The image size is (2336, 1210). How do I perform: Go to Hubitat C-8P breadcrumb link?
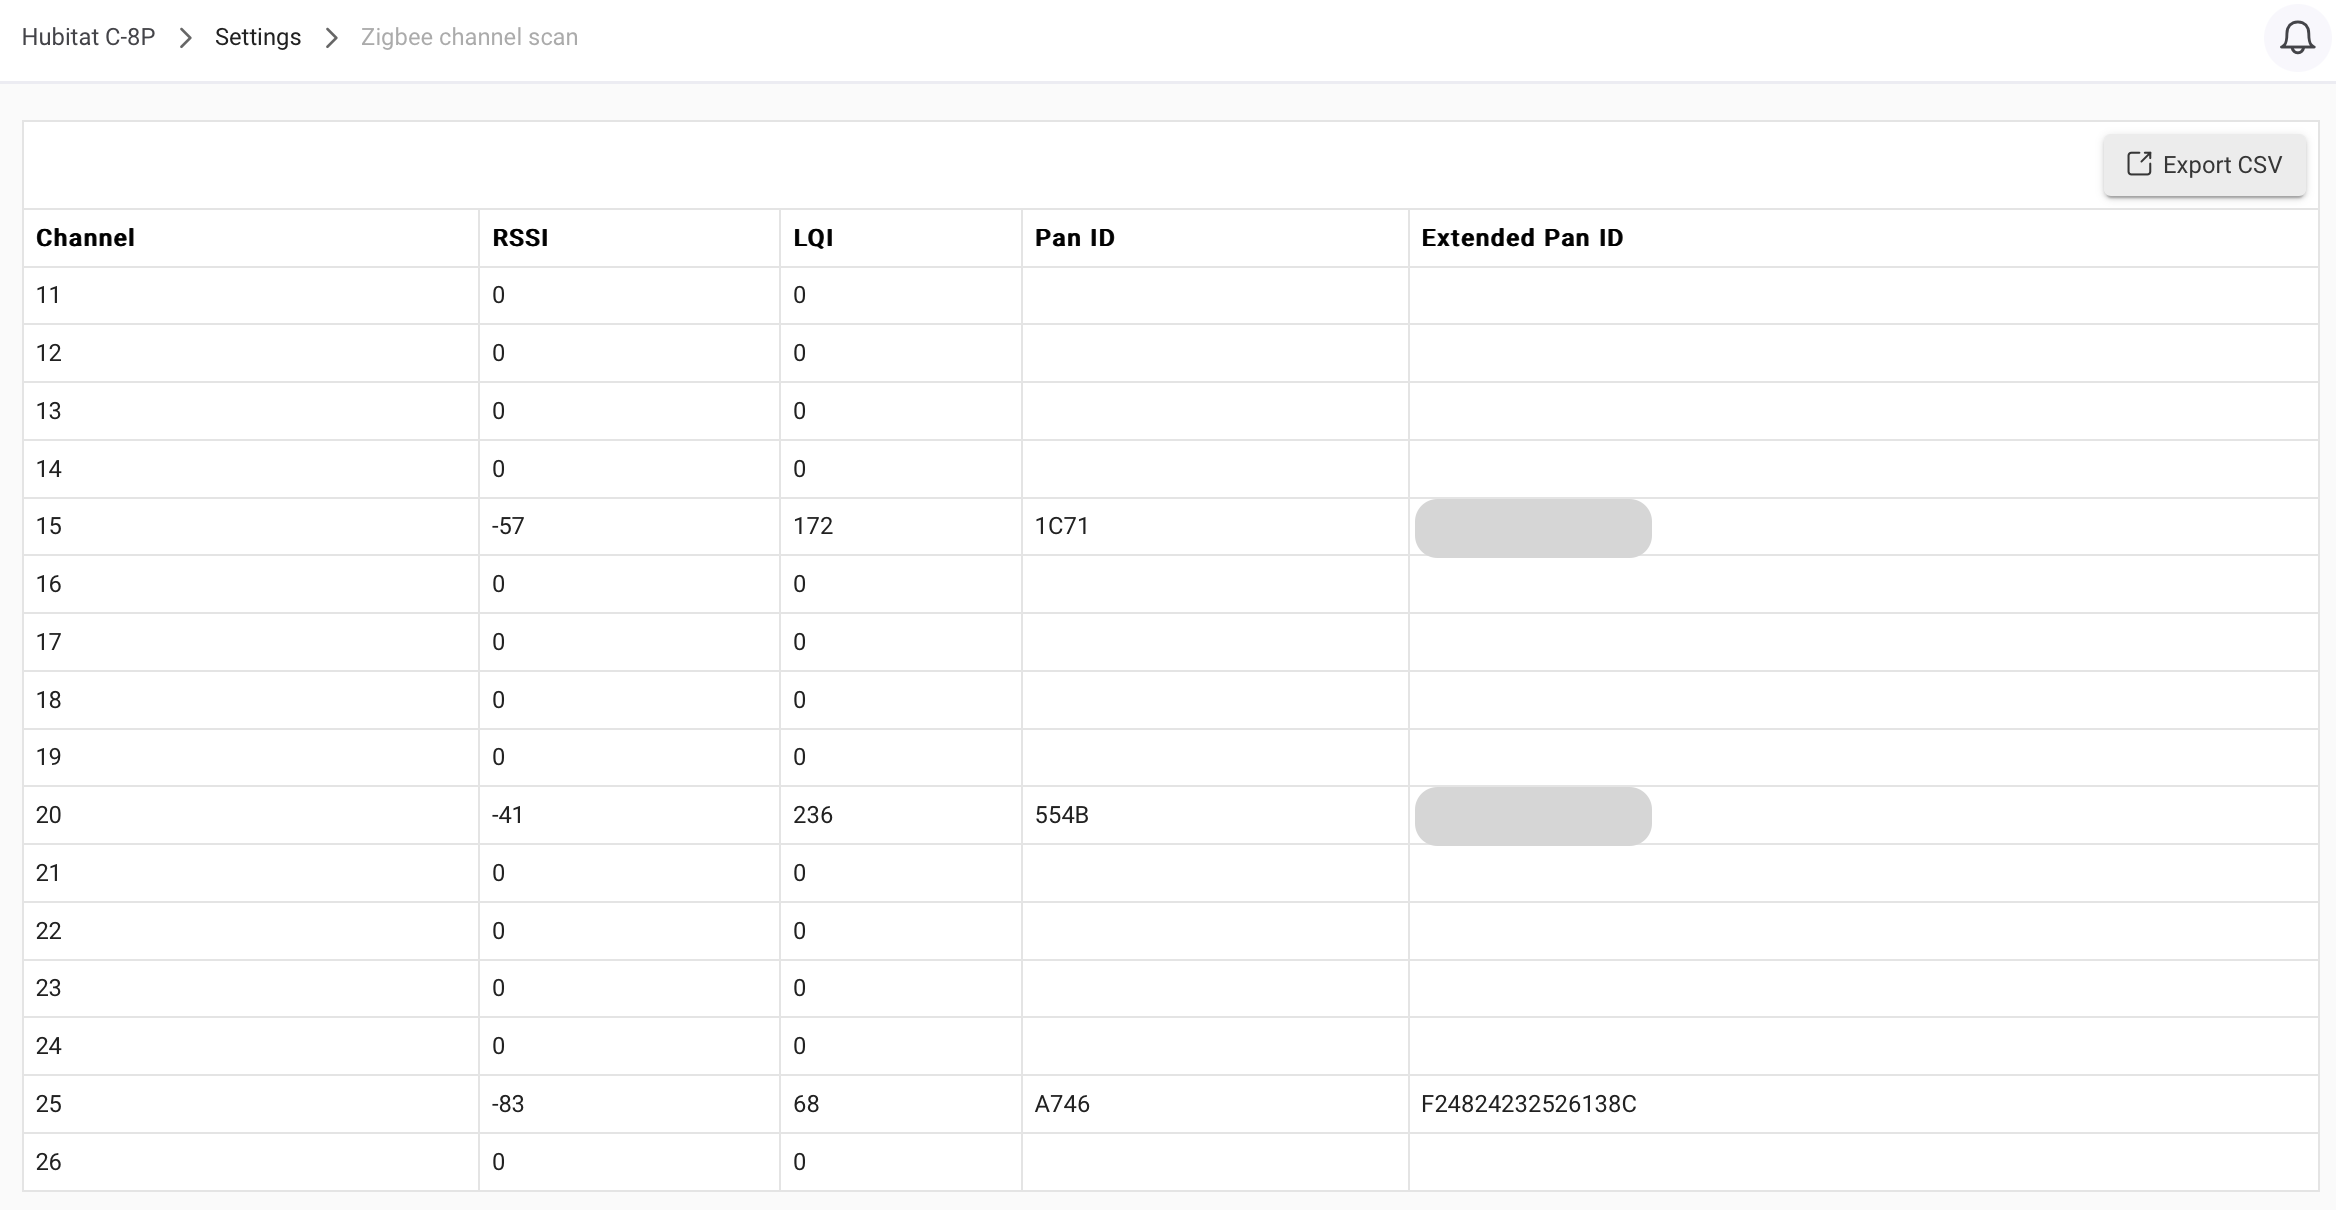tap(88, 37)
